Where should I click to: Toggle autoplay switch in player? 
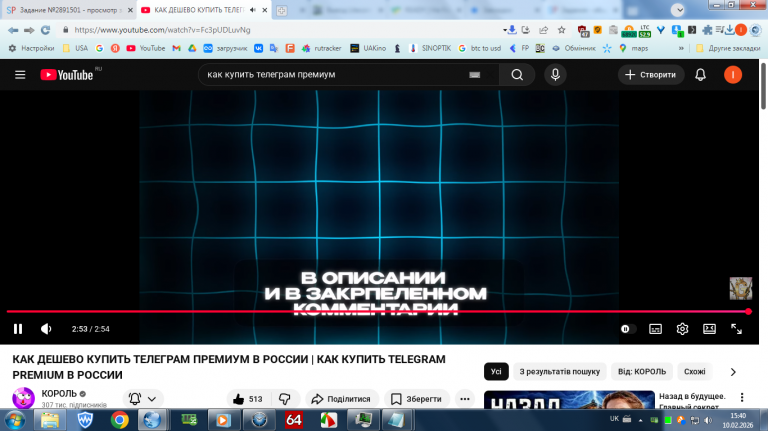[x=627, y=329]
